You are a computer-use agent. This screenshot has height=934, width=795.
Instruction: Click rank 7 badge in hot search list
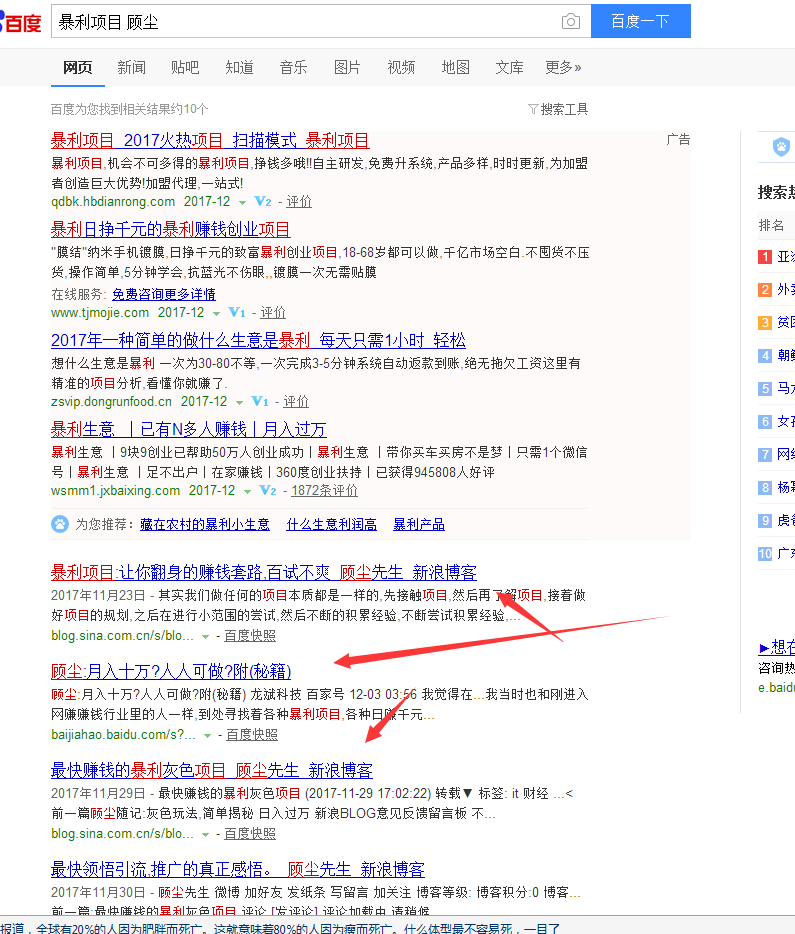click(x=765, y=454)
